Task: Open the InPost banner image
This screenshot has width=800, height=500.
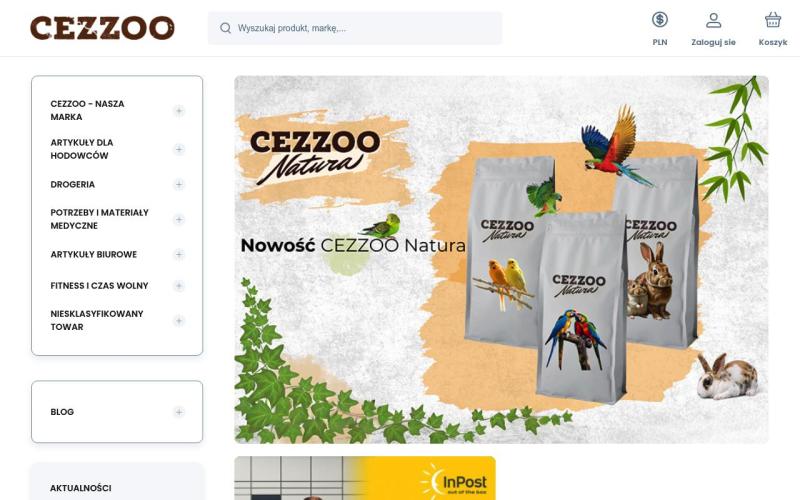Action: tap(365, 478)
